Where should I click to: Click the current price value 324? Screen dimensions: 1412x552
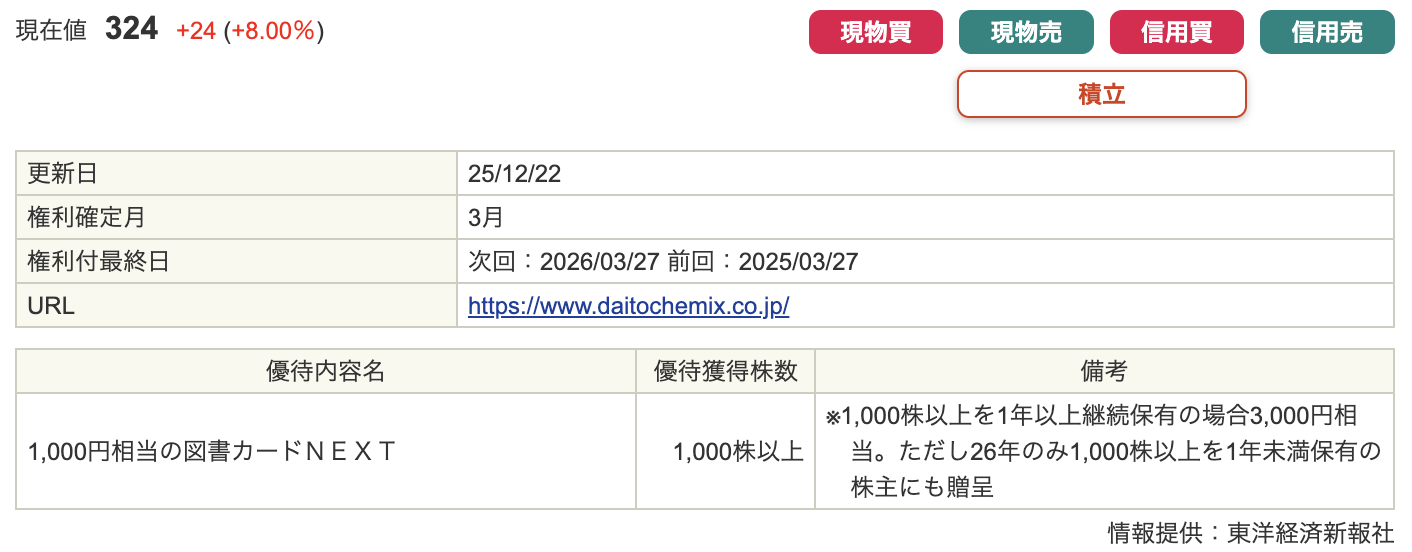point(131,30)
